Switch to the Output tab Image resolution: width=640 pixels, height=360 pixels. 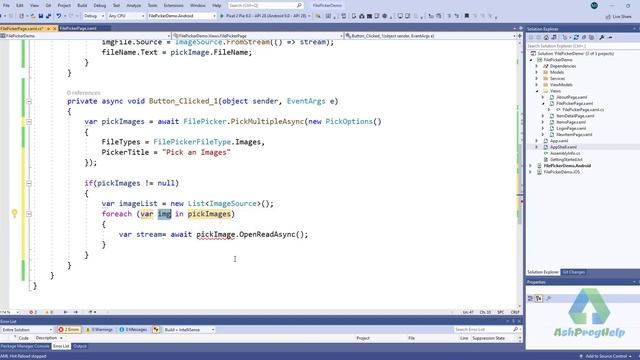(x=80, y=346)
